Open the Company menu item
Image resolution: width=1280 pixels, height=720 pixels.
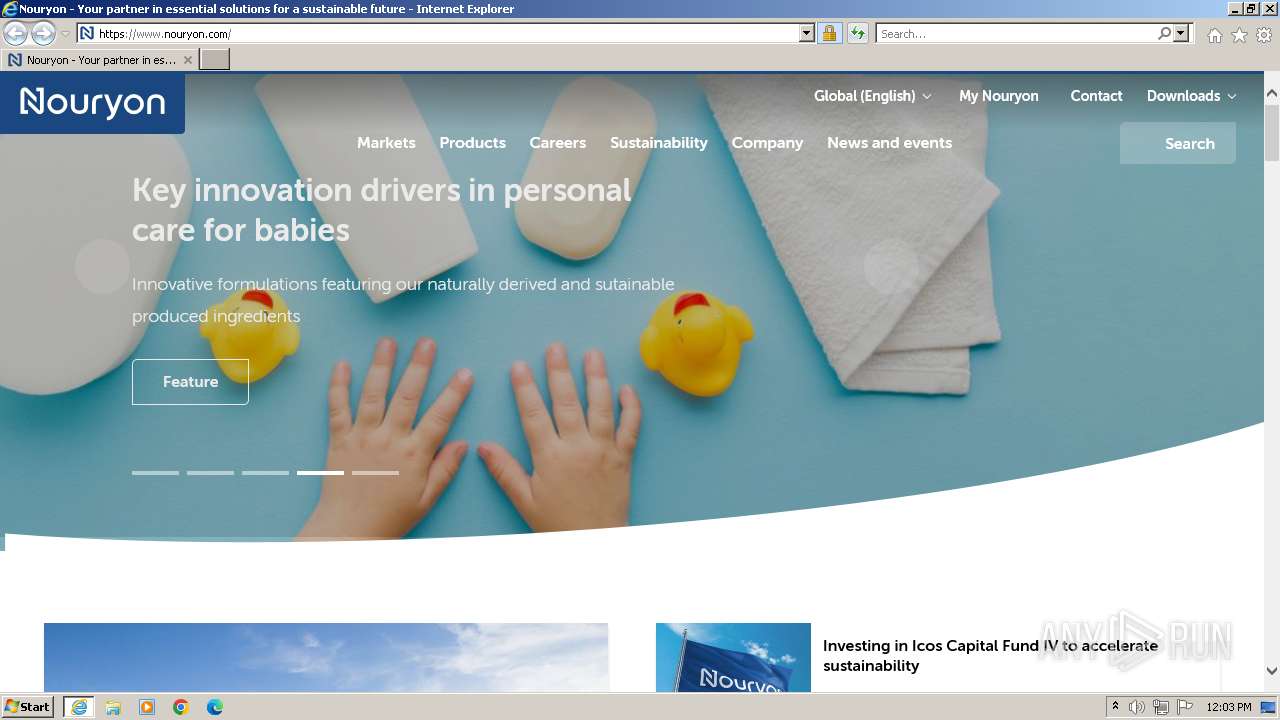pyautogui.click(x=767, y=143)
